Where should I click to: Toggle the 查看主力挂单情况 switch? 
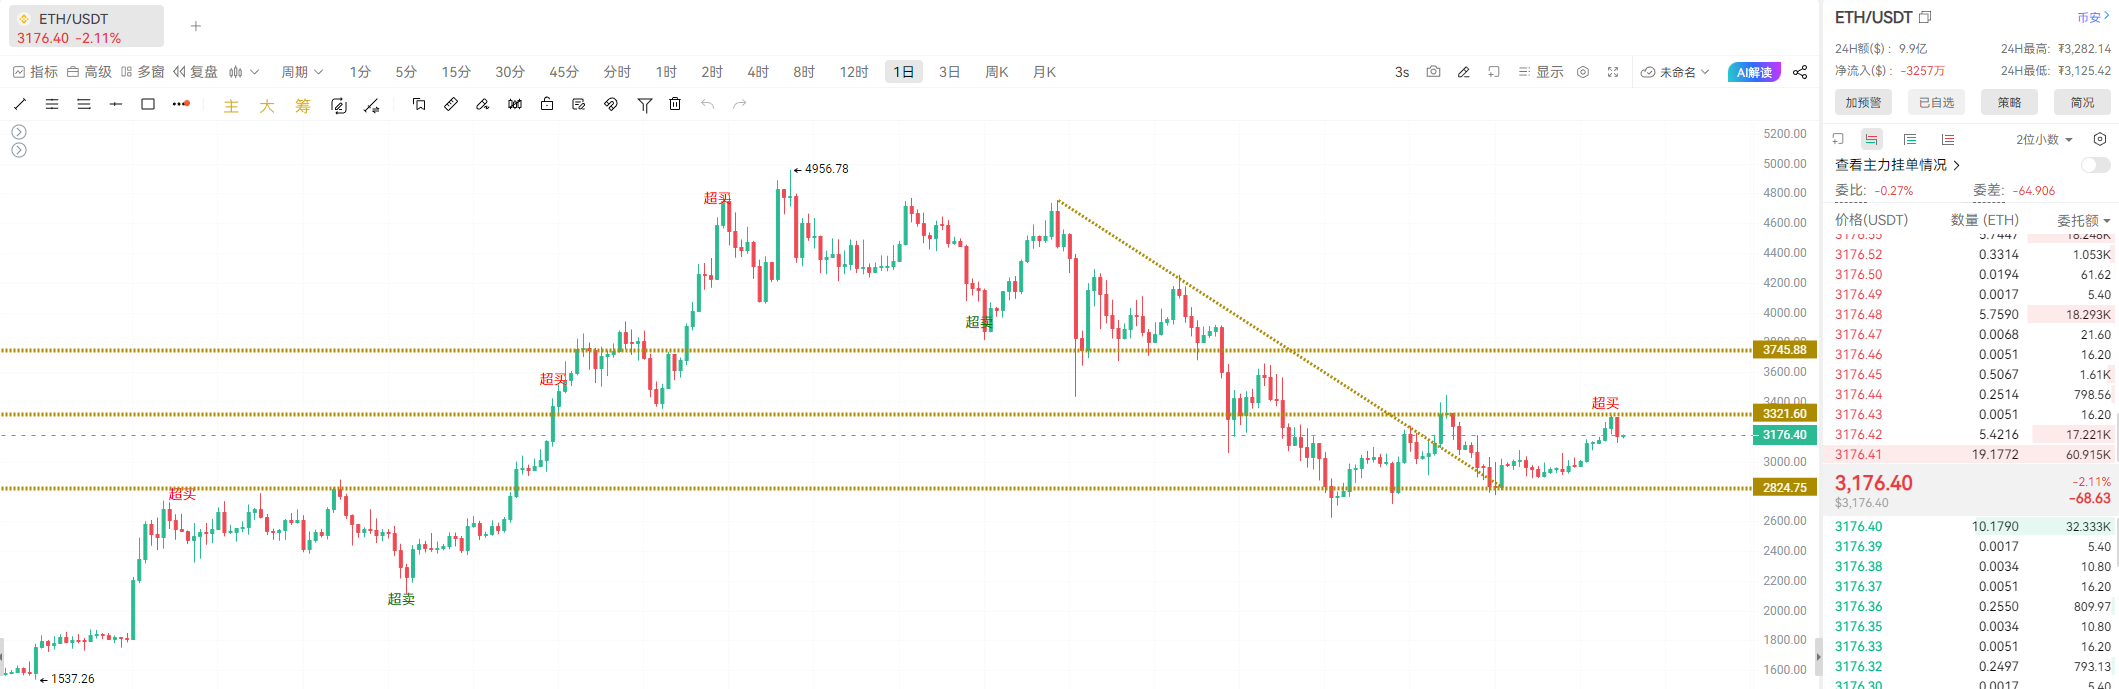click(x=2095, y=165)
